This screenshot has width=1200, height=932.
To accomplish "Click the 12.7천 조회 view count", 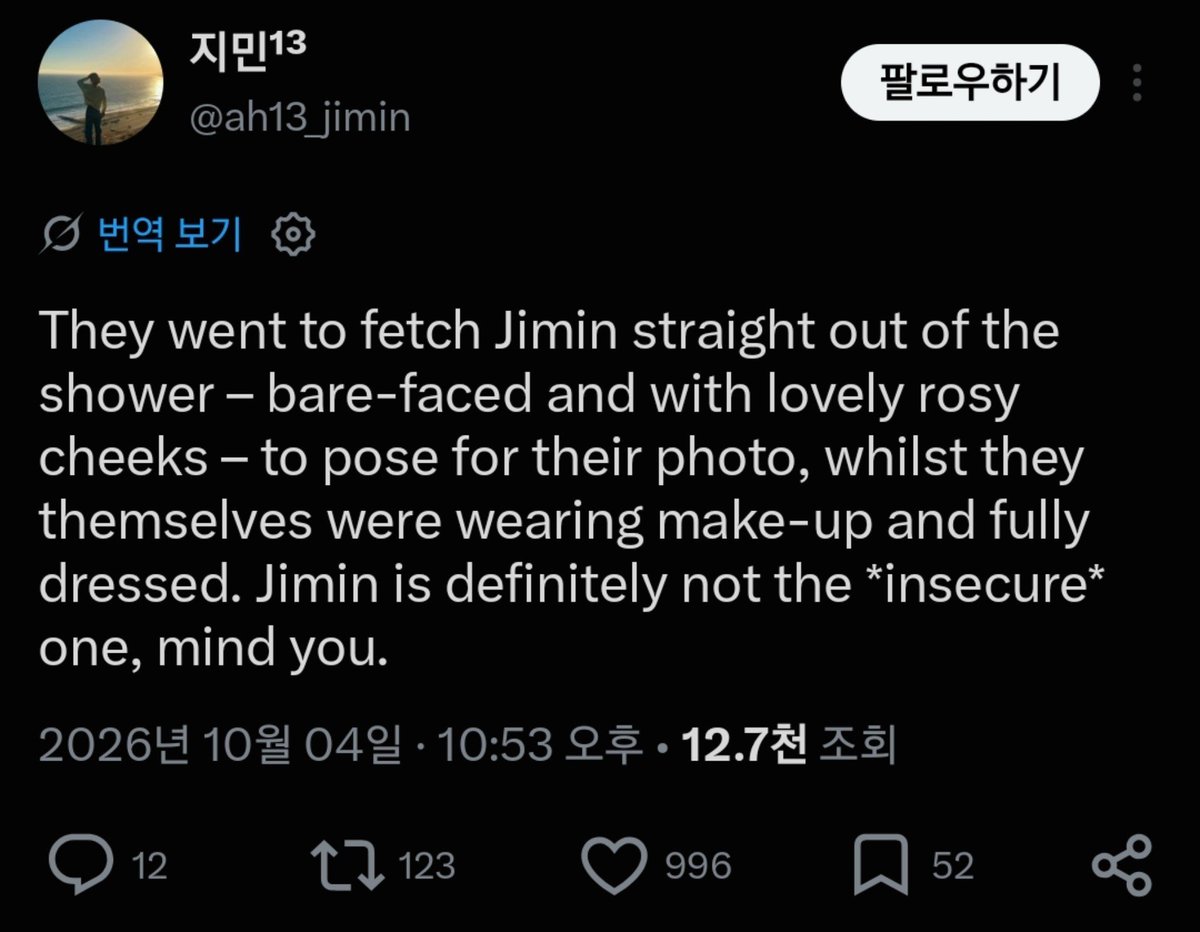I will [787, 746].
